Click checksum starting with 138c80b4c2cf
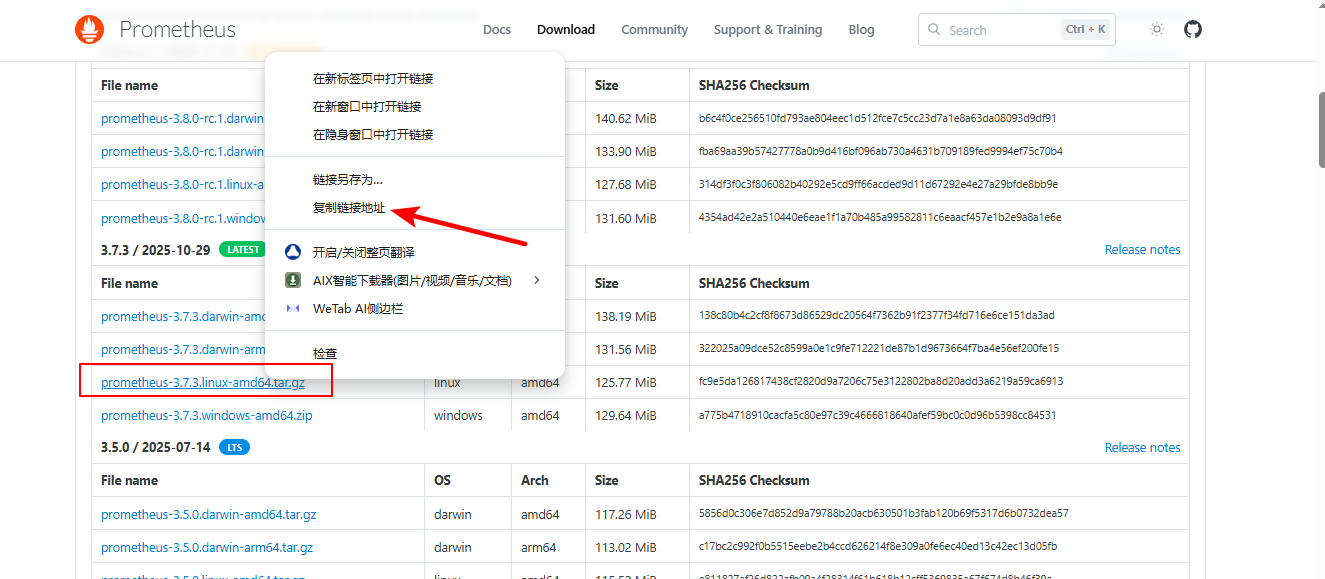This screenshot has width=1325, height=579. pyautogui.click(x=877, y=316)
